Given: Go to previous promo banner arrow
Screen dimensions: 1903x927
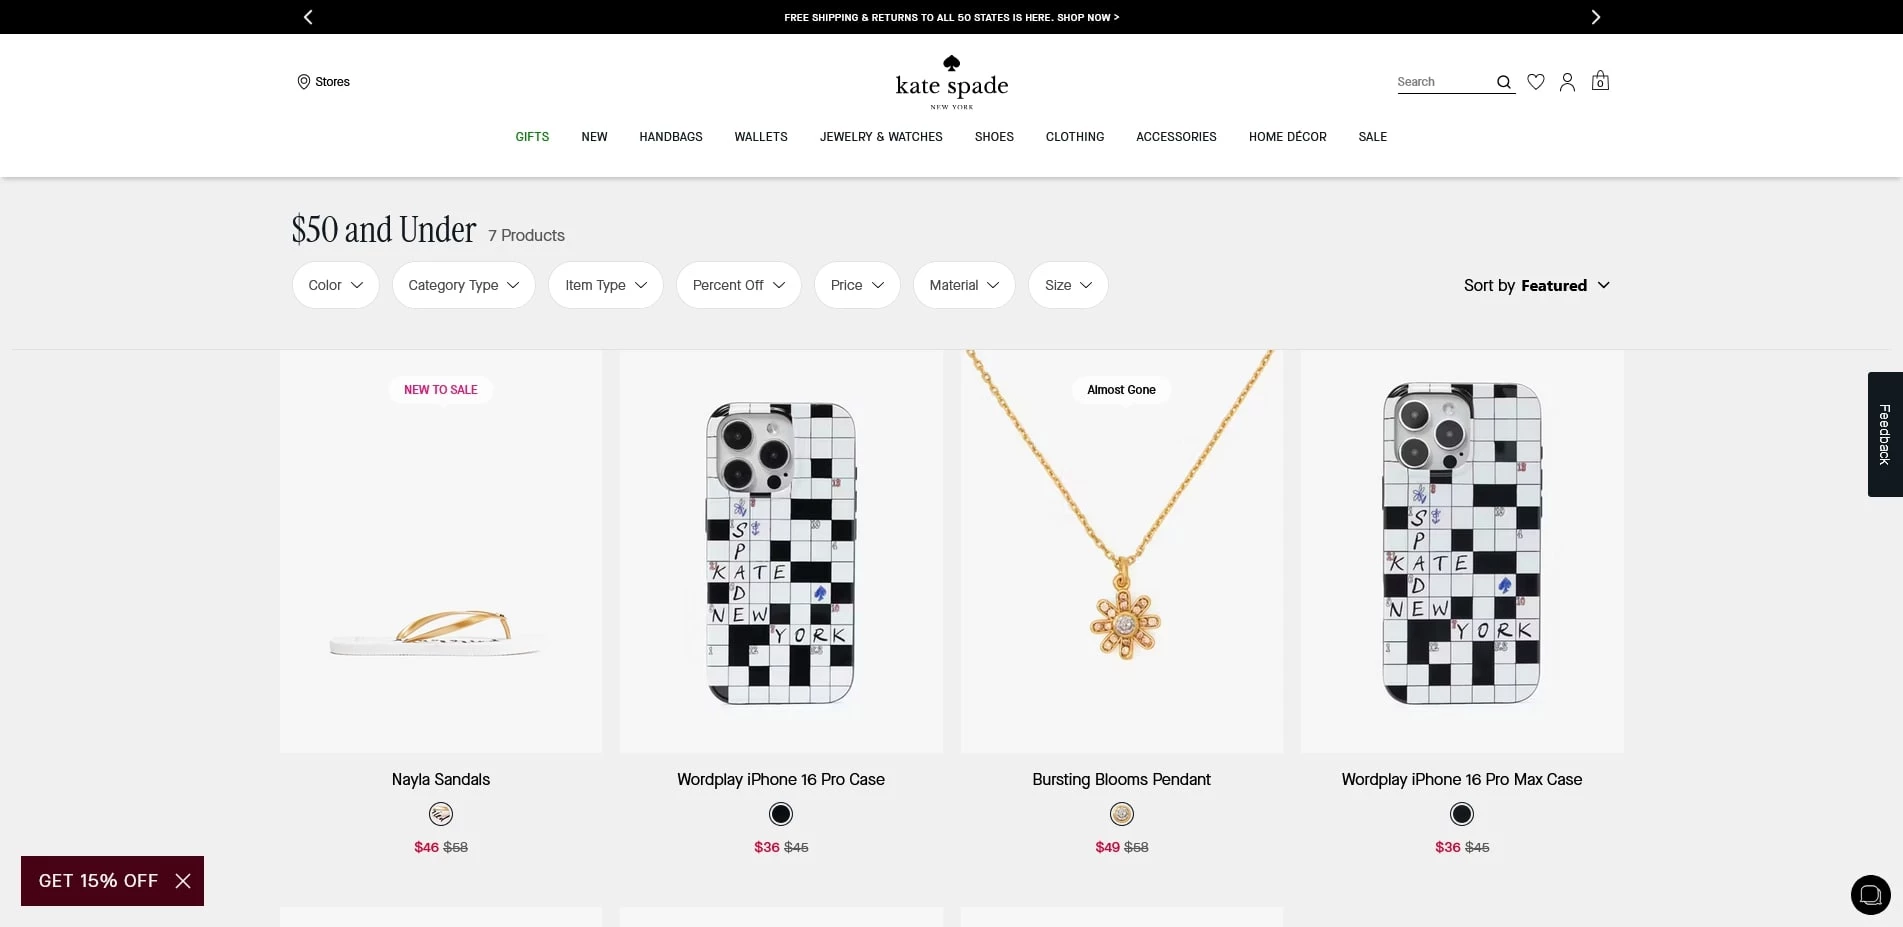Looking at the screenshot, I should [x=308, y=17].
